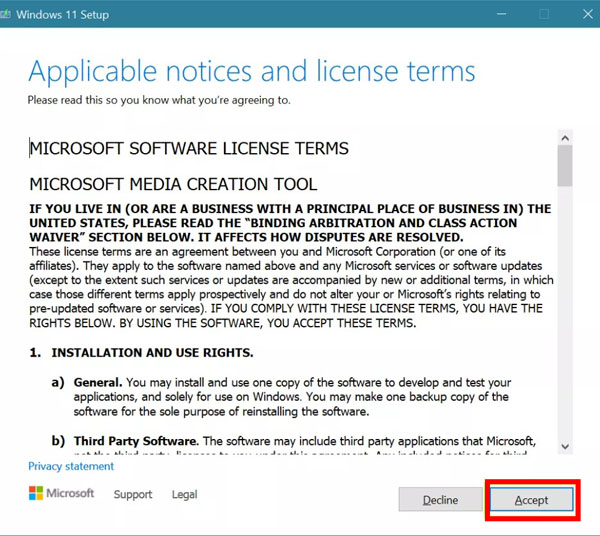Click the 'MICROSOFT SOFTWARE LICENSE TERMS' heading
The width and height of the screenshot is (600, 536).
click(189, 148)
